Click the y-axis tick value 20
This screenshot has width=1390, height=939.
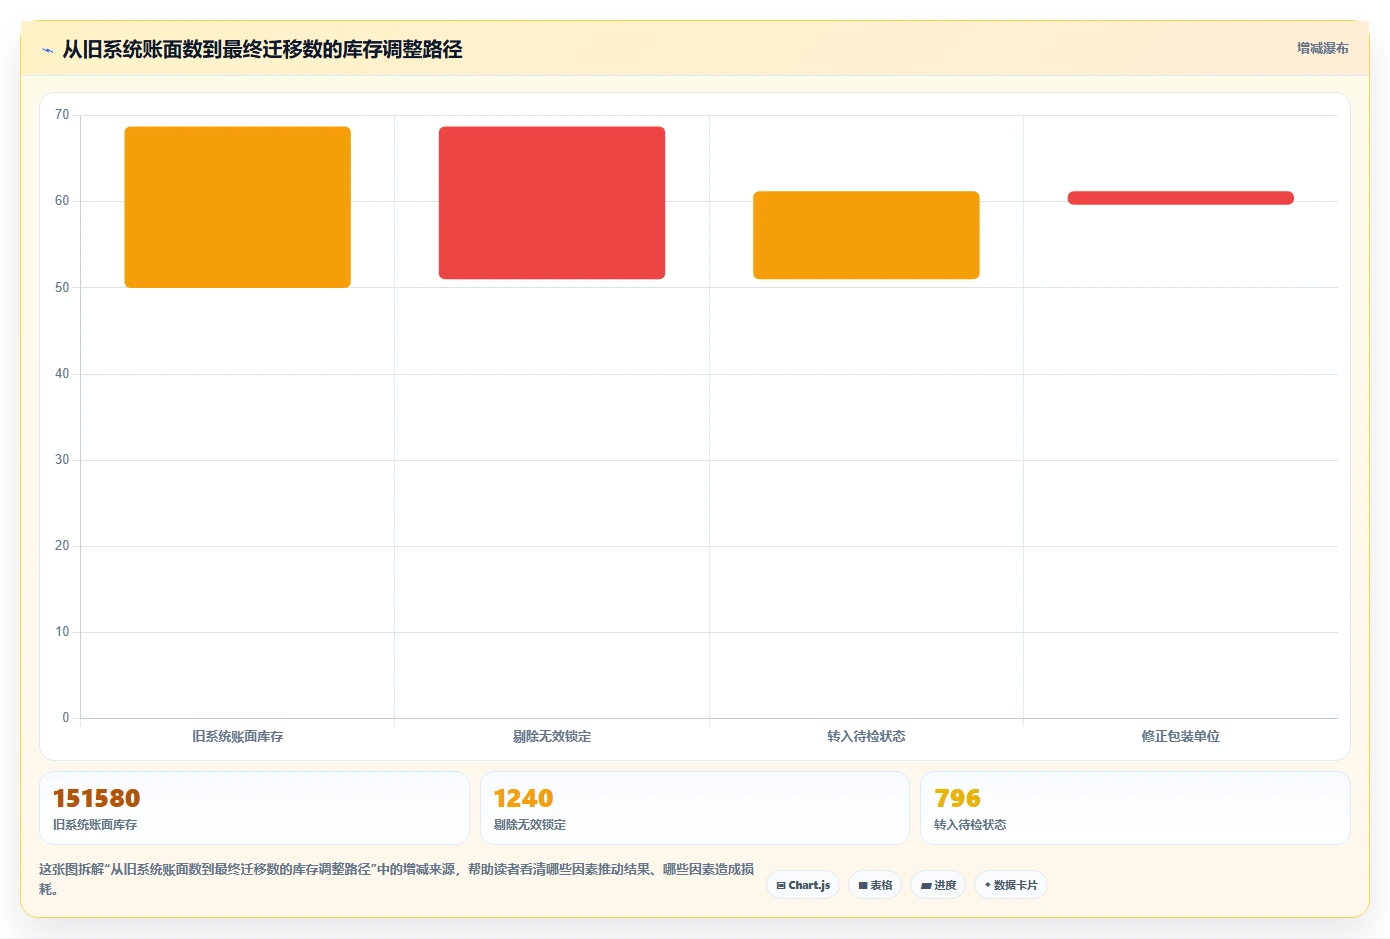point(62,546)
